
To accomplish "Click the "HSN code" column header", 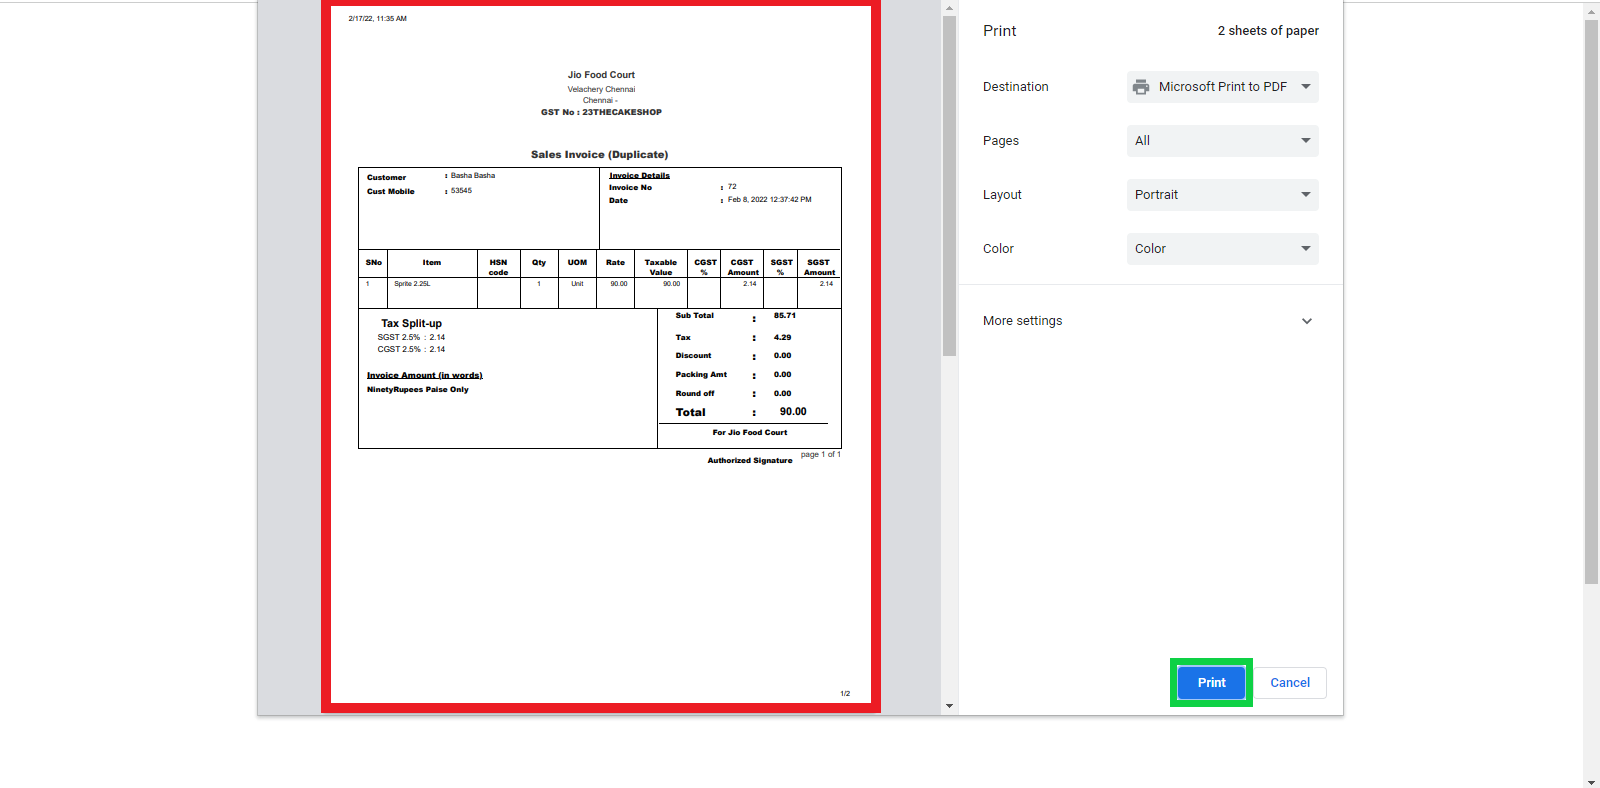I will point(498,268).
